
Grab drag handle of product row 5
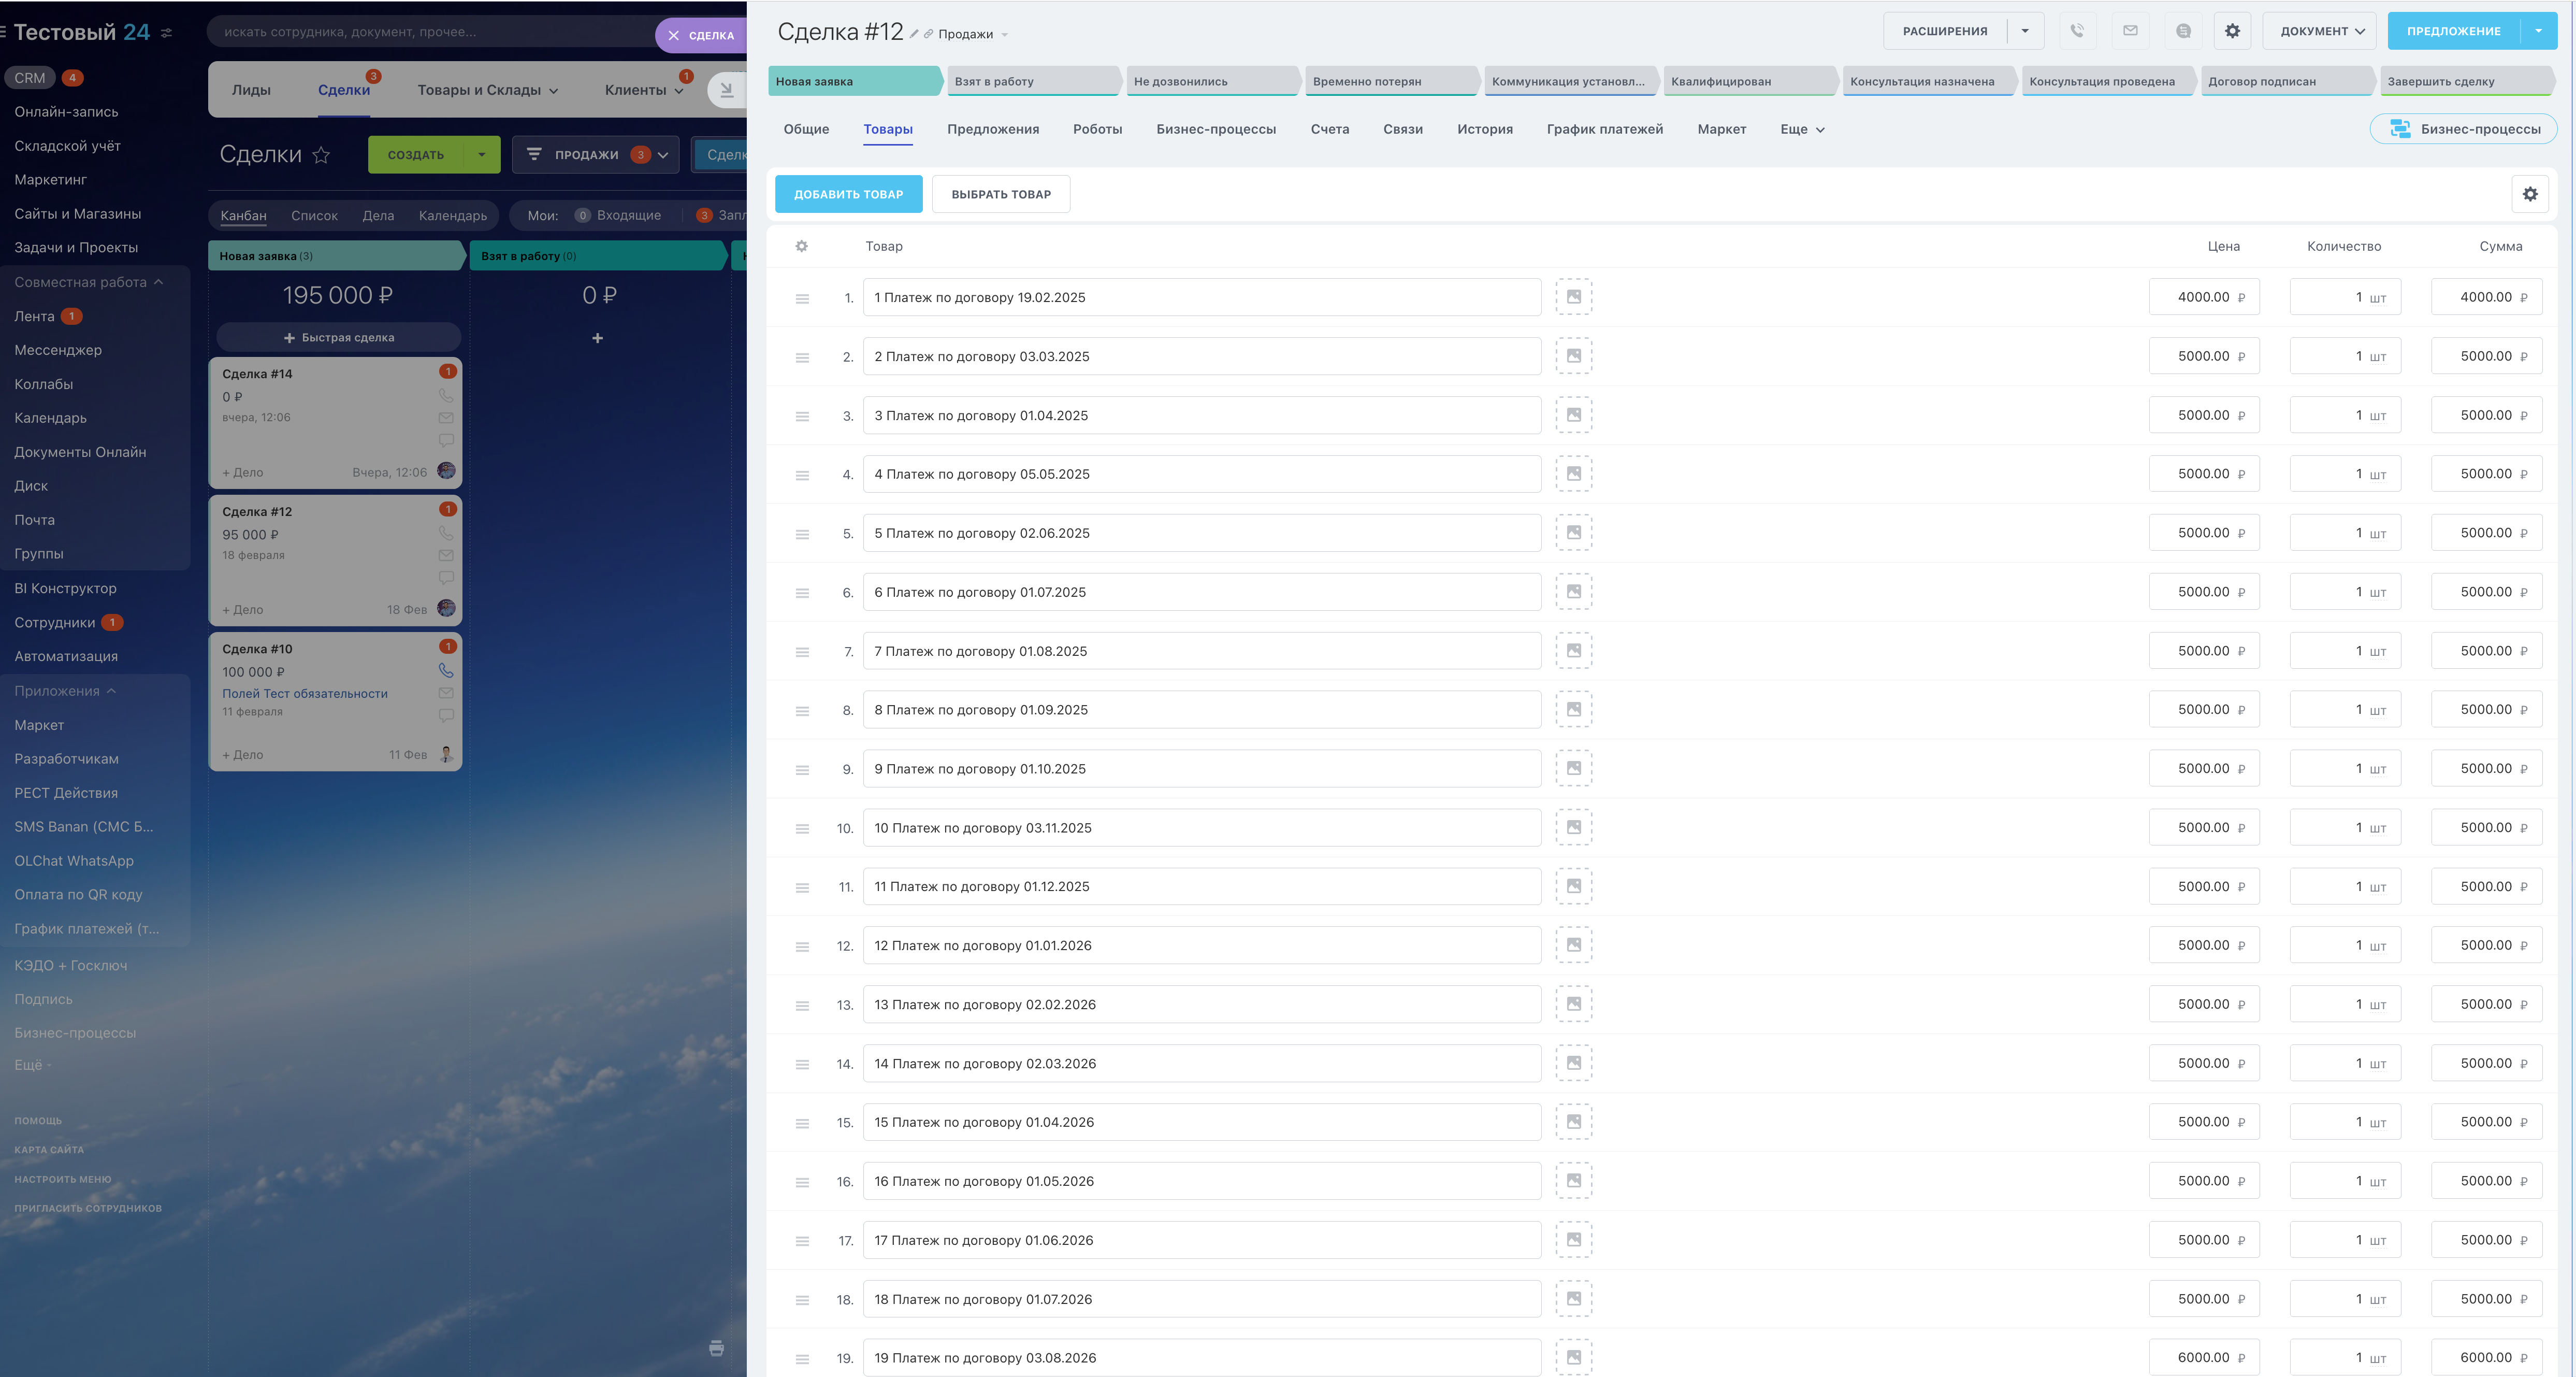tap(802, 534)
